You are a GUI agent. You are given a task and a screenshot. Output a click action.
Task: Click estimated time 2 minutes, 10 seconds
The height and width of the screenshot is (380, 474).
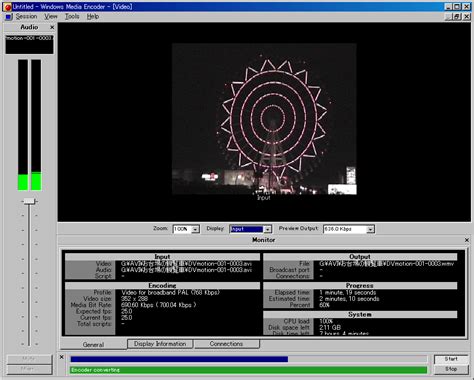[349, 299]
